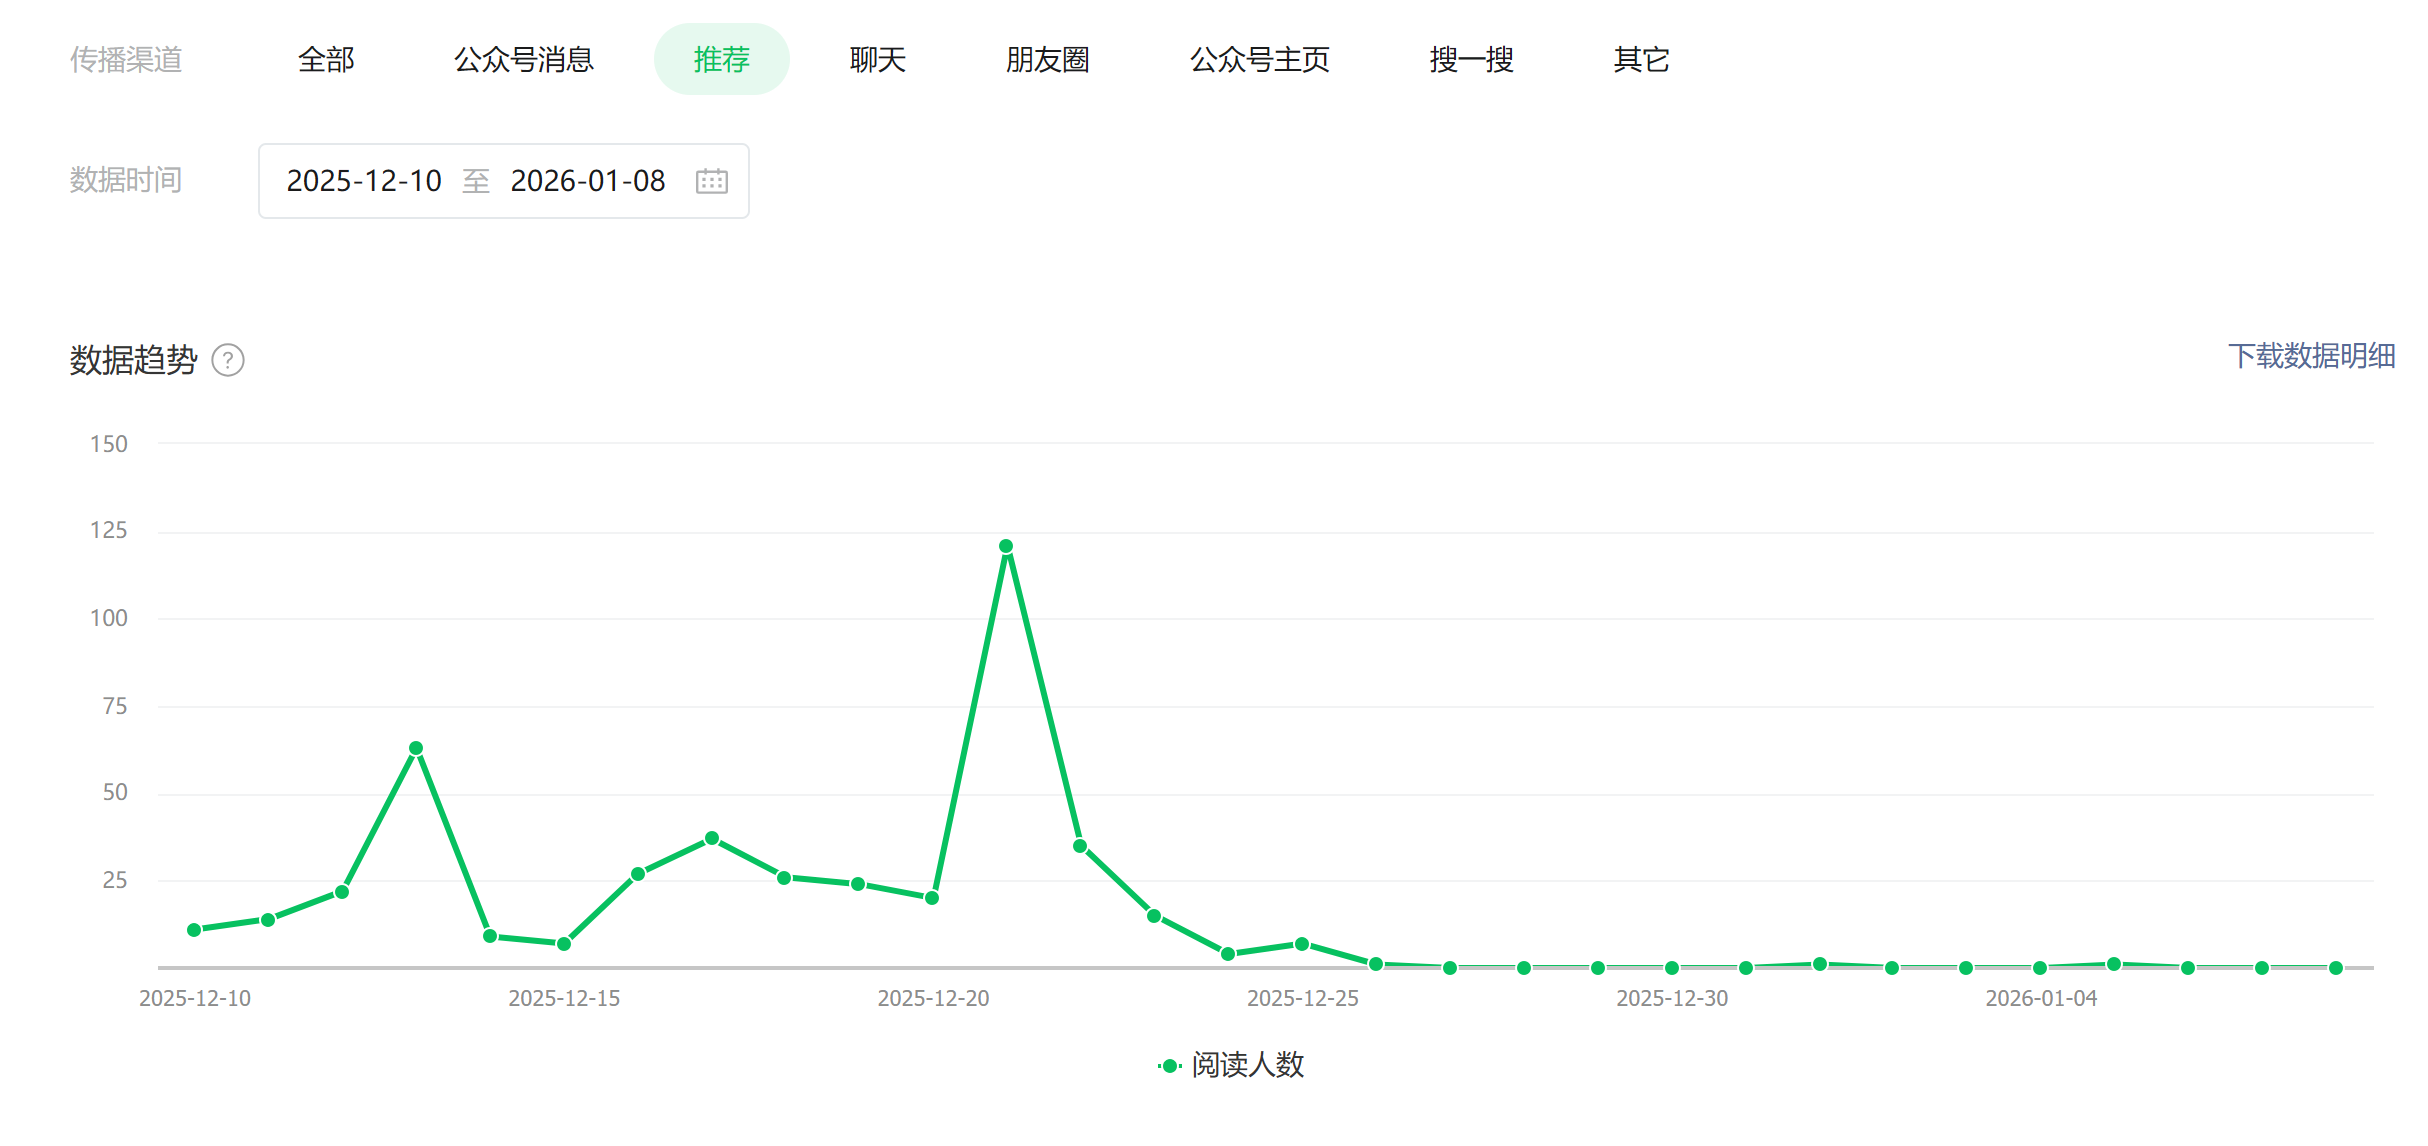
Task: Open the start date 2025-12-10 field
Action: tap(364, 181)
